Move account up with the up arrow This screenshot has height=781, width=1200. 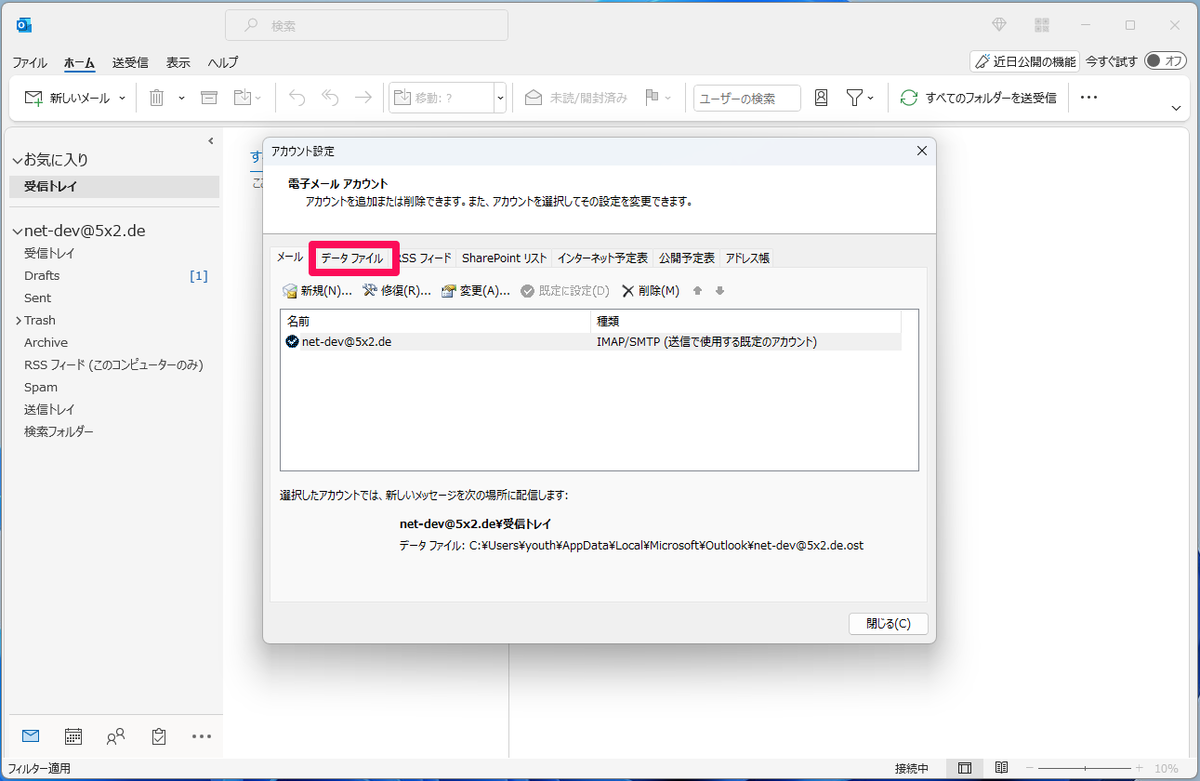698,291
